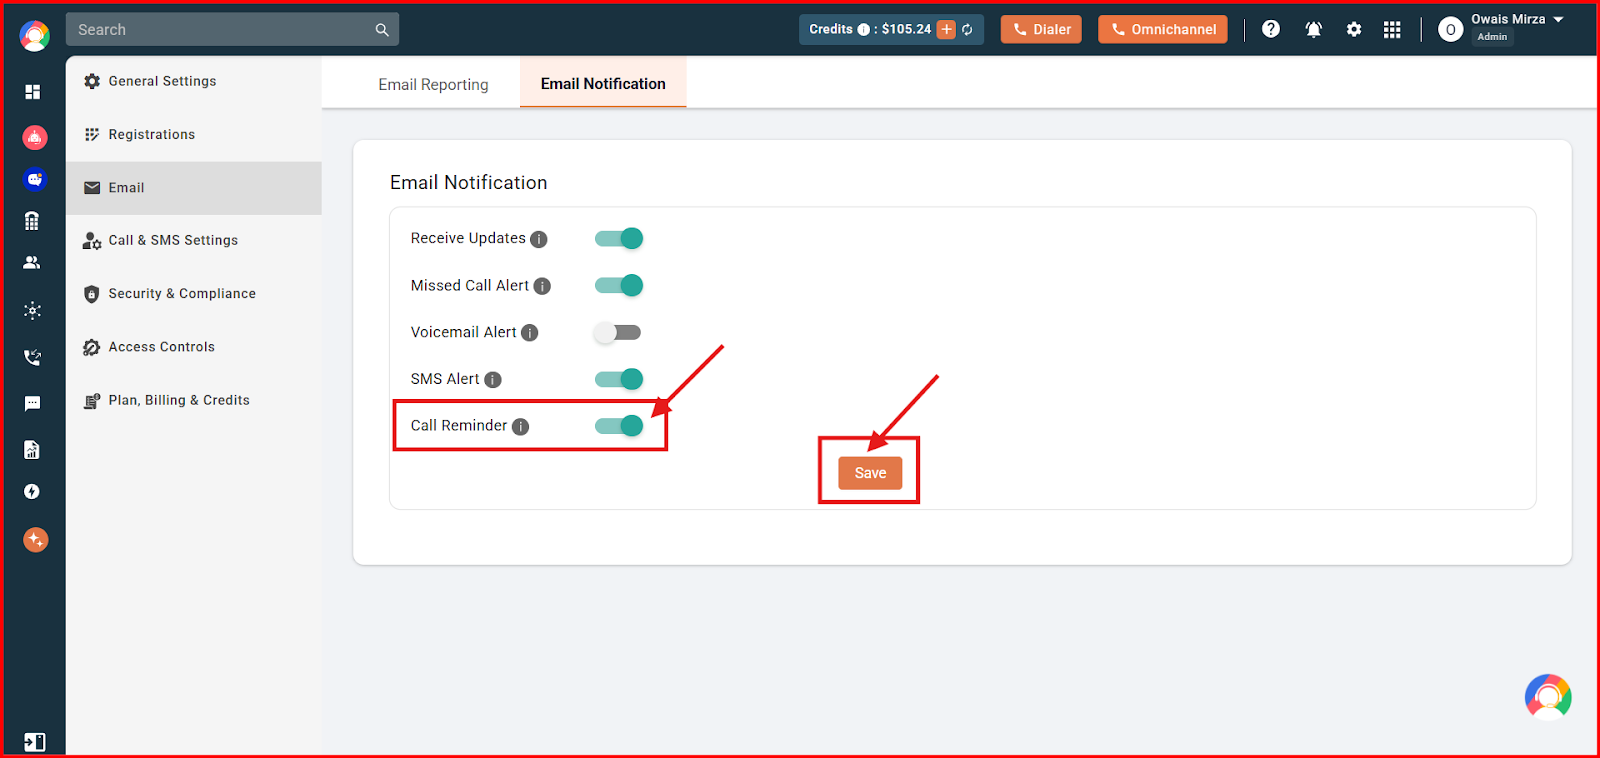Enable the Voicemail Alert toggle

pos(618,332)
